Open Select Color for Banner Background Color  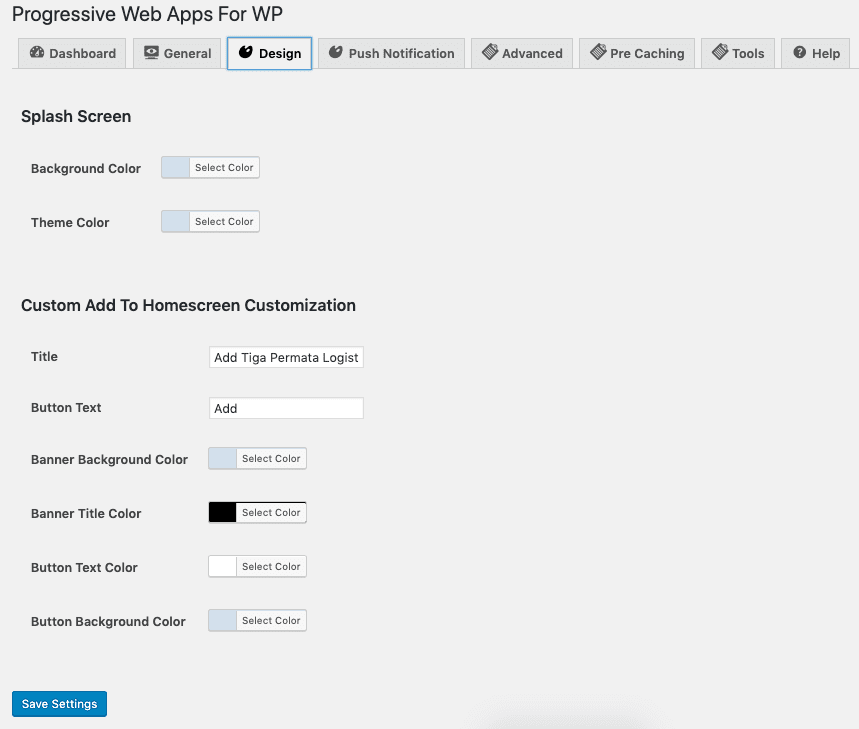271,459
